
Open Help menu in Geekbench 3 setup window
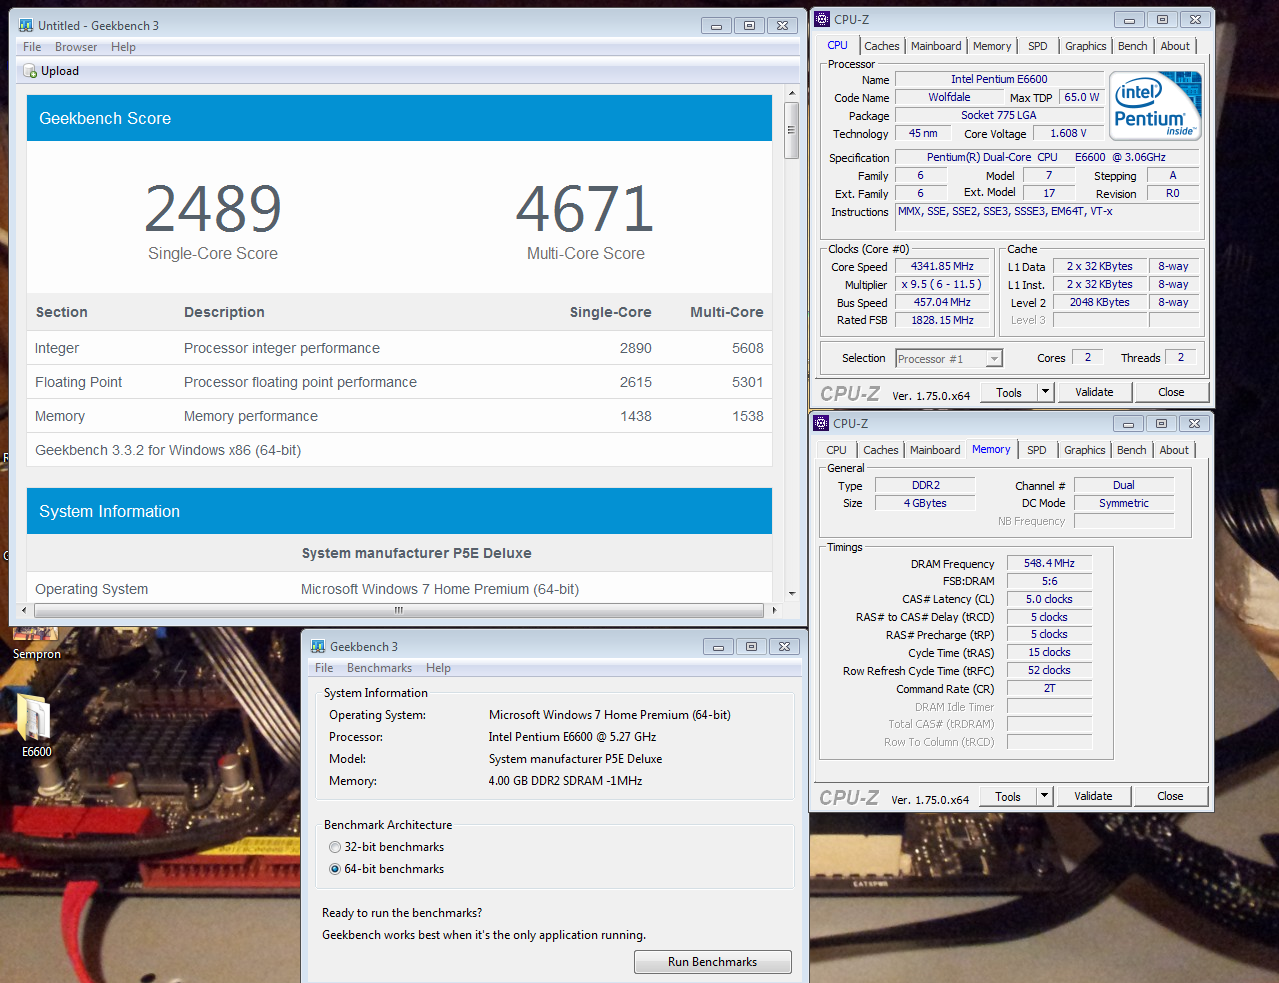[438, 668]
